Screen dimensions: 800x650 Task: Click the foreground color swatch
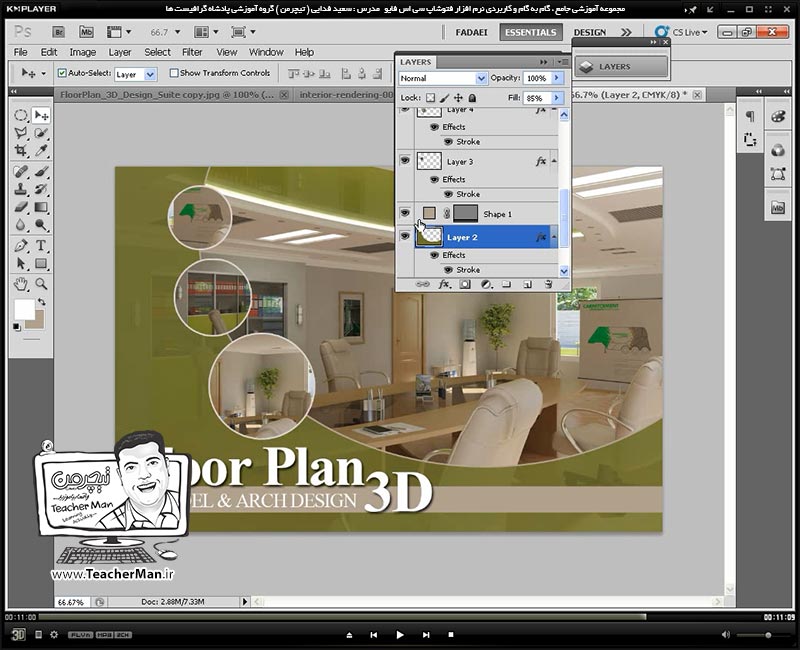click(x=23, y=309)
